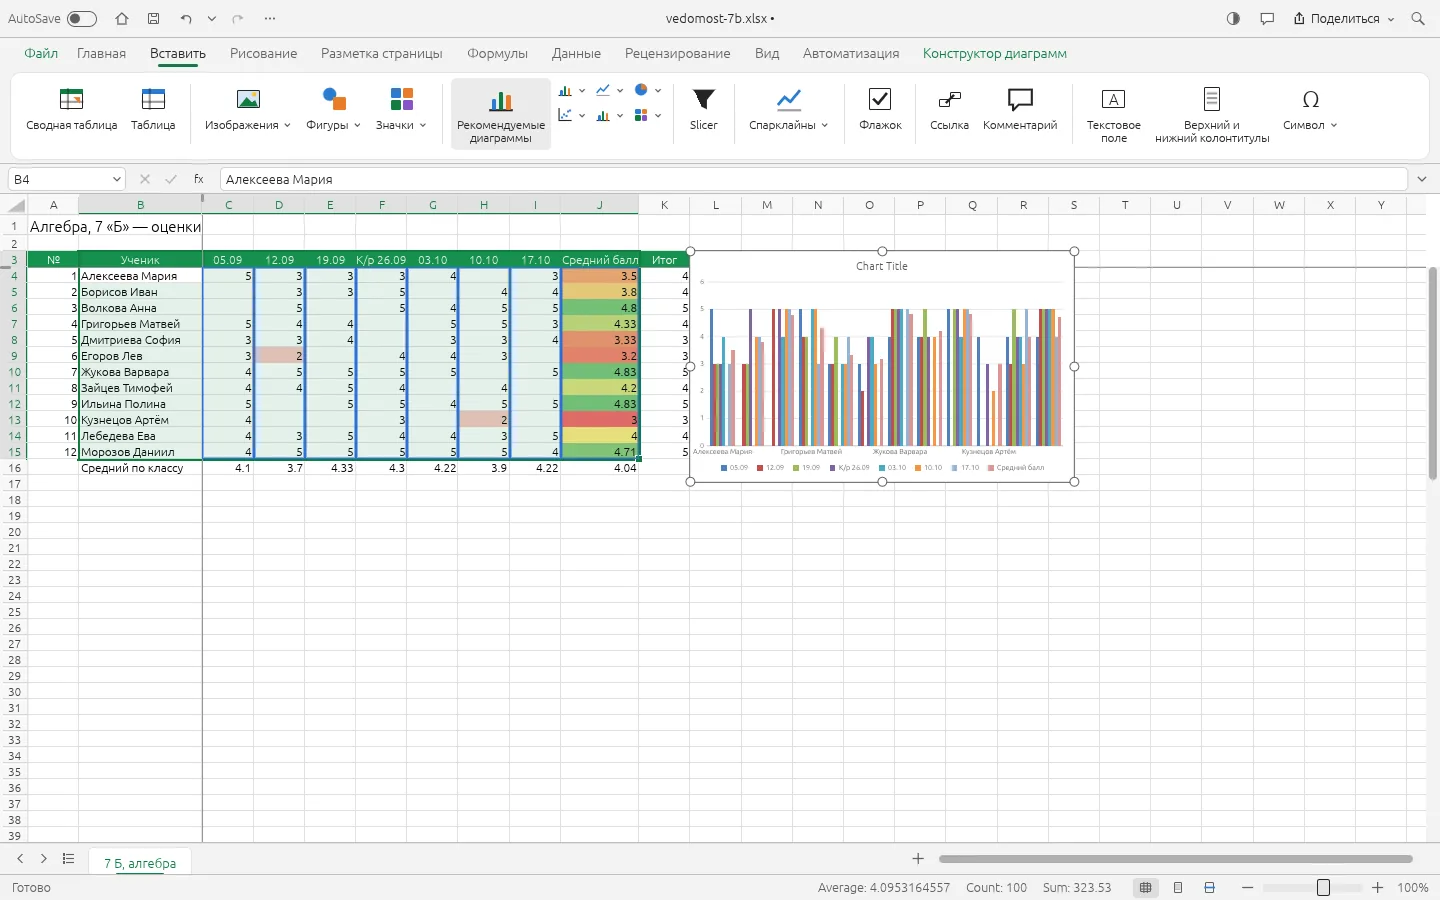
Task: Open the search magnifier
Action: [x=1417, y=19]
